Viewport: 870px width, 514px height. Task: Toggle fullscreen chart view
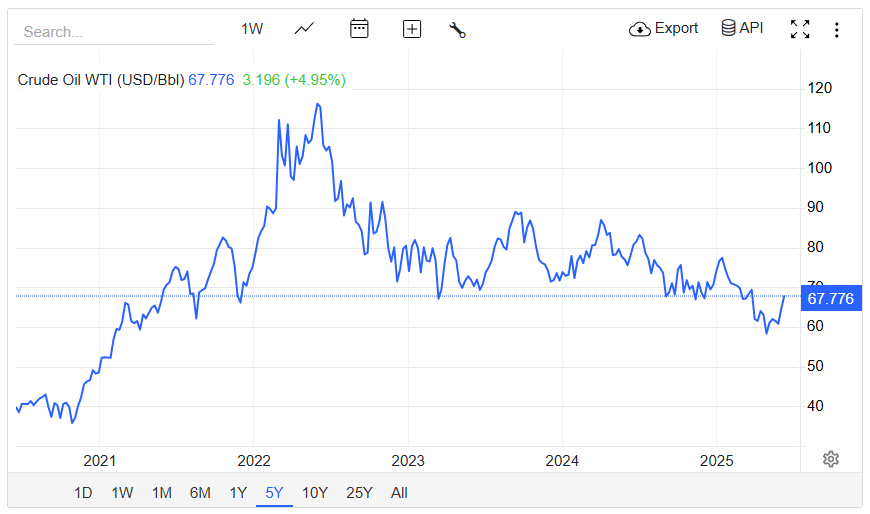800,29
